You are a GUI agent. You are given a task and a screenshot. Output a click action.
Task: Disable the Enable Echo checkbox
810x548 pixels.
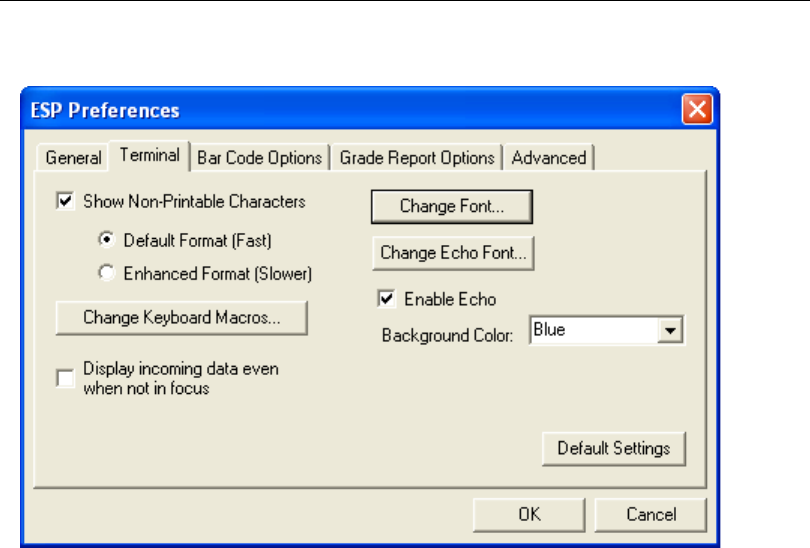386,298
